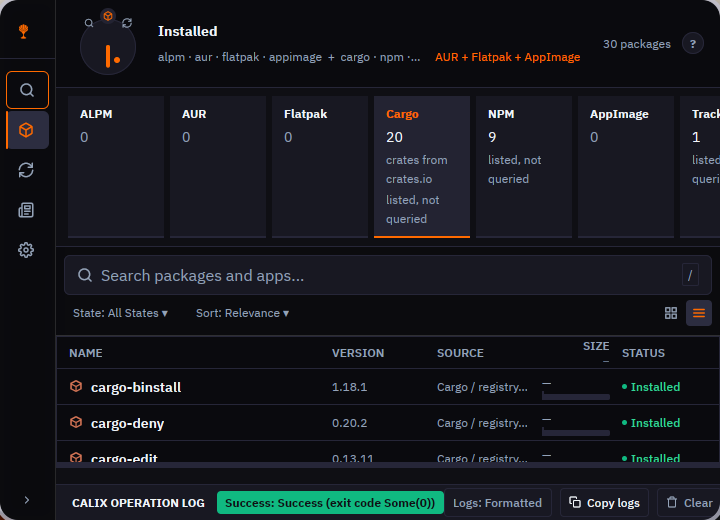Image resolution: width=720 pixels, height=520 pixels.
Task: Open the Updates refresh icon in the sidebar
Action: [26, 170]
